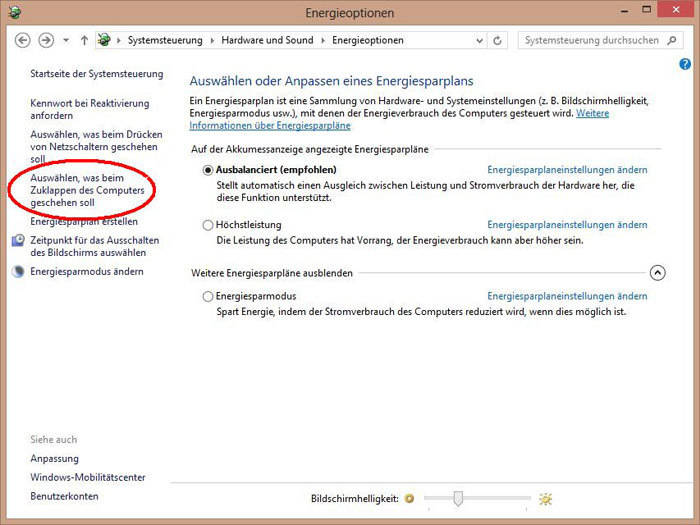The image size is (700, 525).
Task: Open Netzschalter action settings link
Action: (x=96, y=146)
